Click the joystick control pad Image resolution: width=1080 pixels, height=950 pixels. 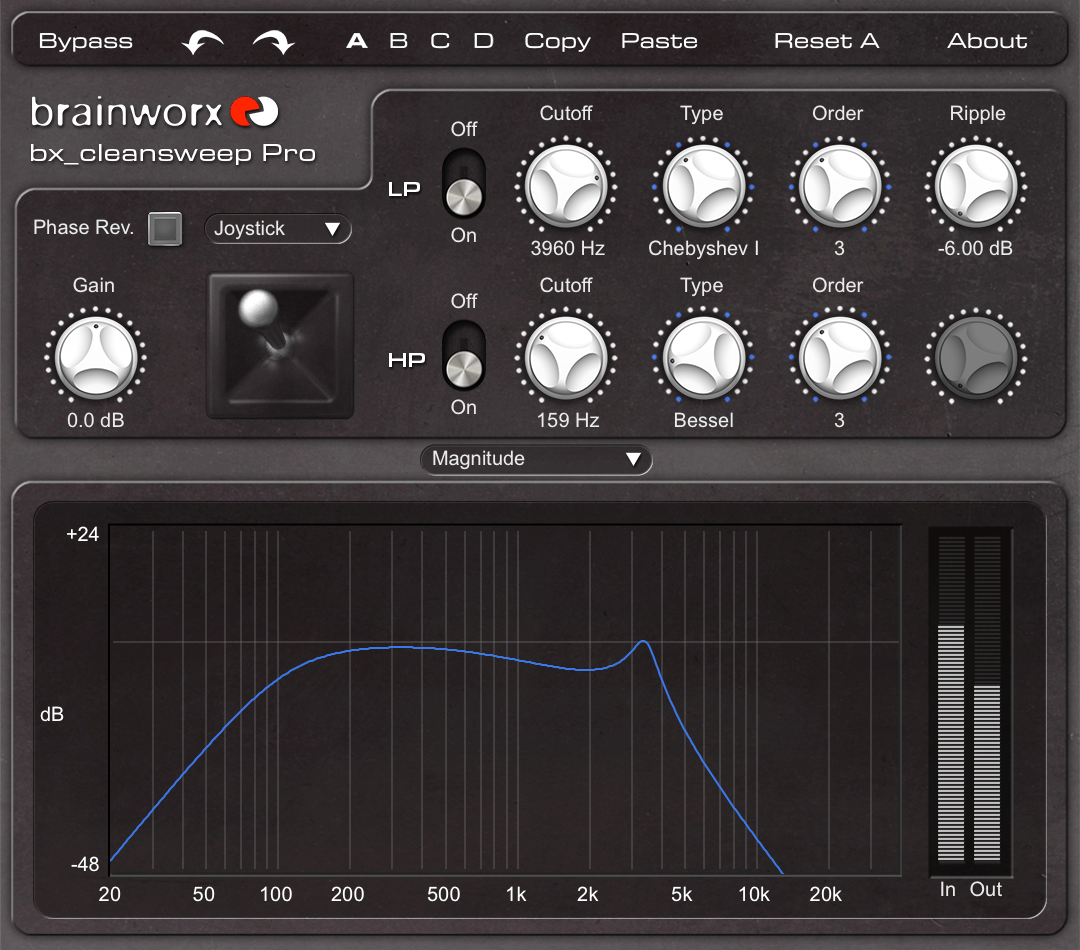click(x=279, y=345)
